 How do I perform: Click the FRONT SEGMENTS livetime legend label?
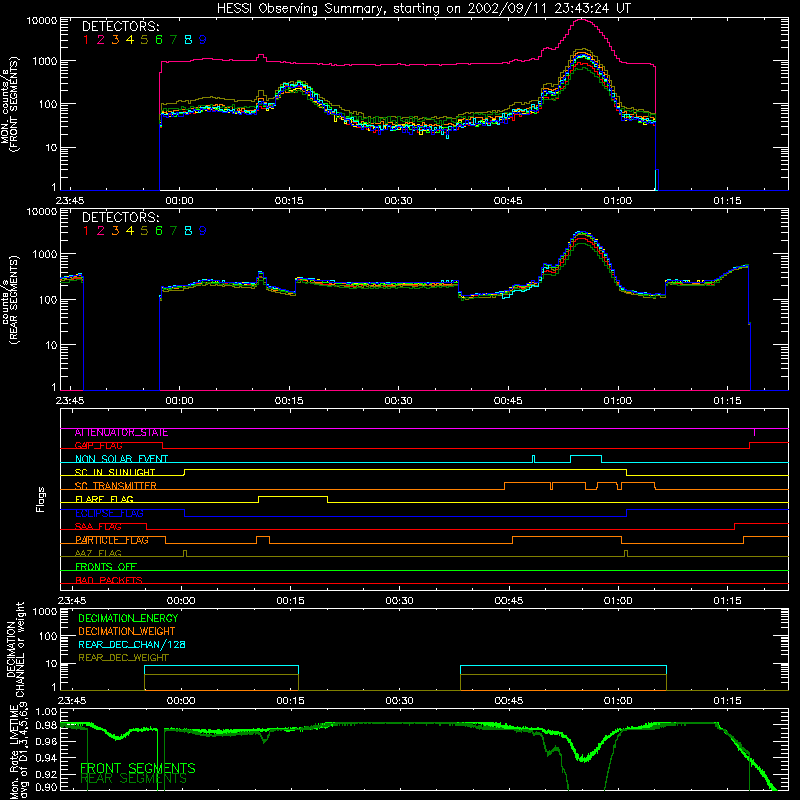[x=138, y=768]
